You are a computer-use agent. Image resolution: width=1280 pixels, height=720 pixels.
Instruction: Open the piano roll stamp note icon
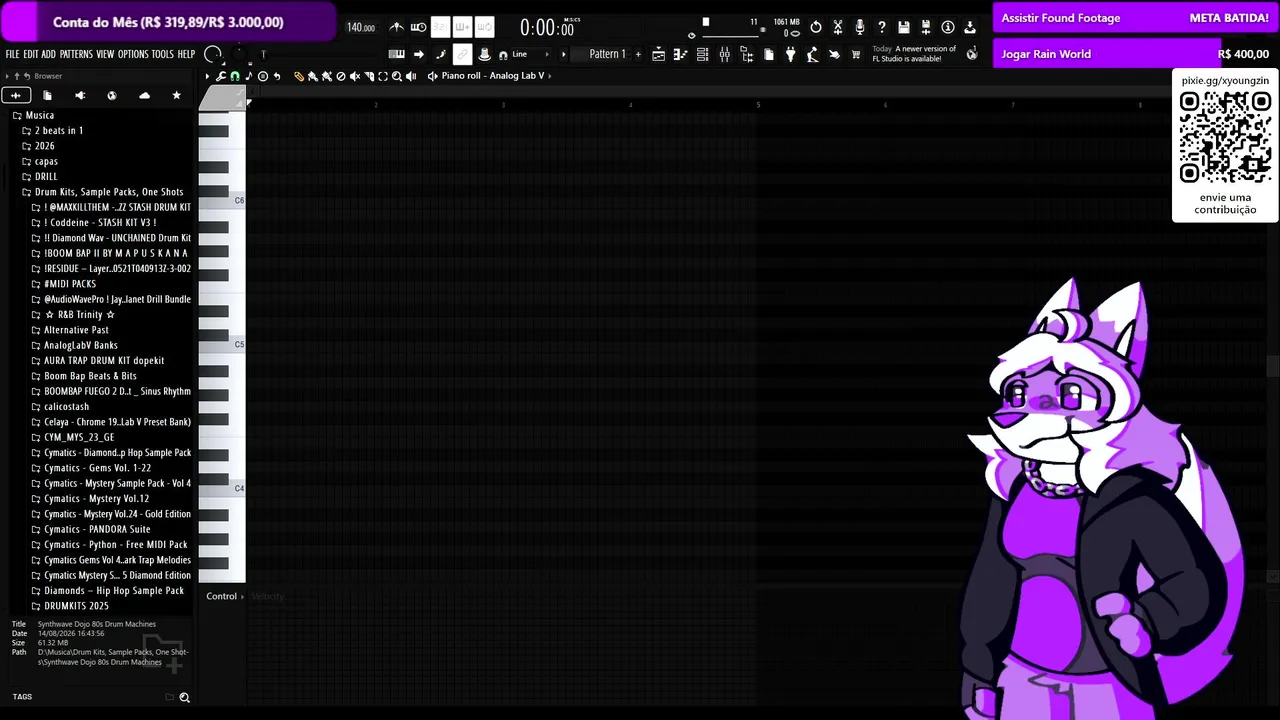click(249, 76)
